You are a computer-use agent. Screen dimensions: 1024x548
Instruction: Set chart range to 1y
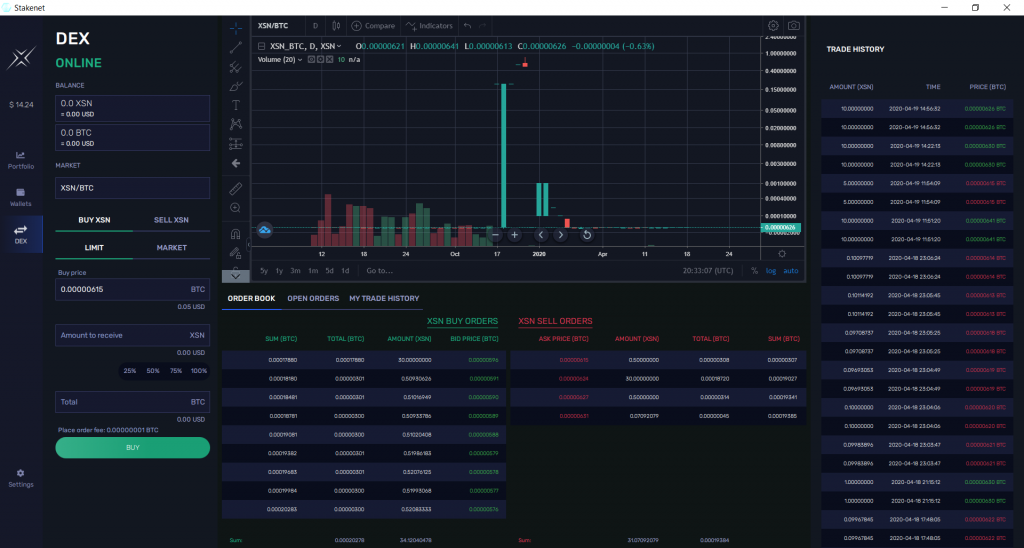279,271
